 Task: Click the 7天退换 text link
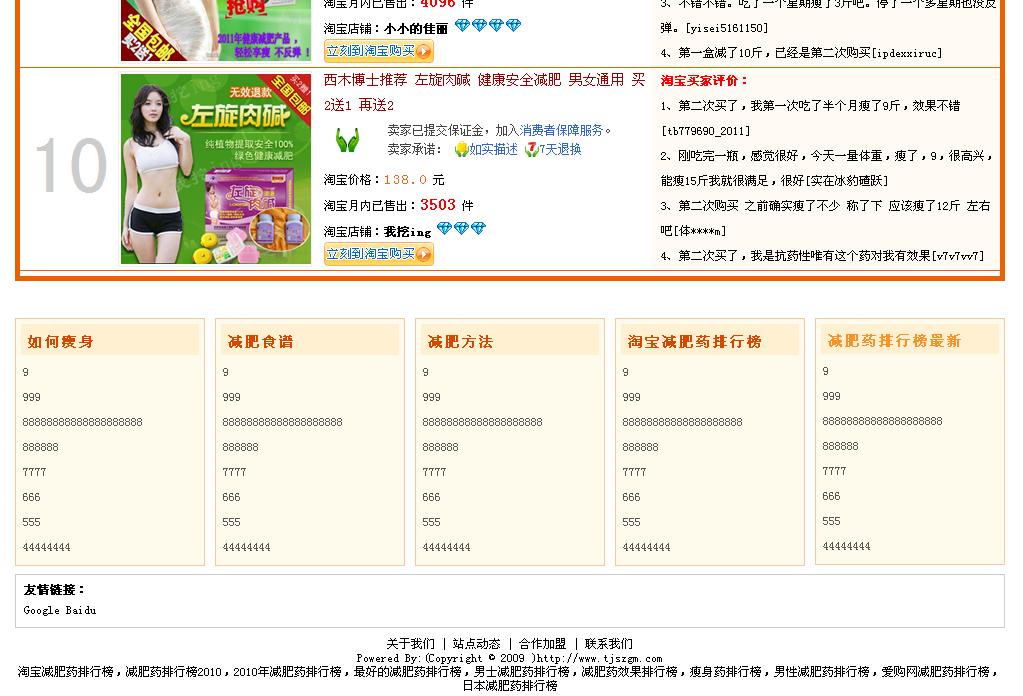coord(560,149)
